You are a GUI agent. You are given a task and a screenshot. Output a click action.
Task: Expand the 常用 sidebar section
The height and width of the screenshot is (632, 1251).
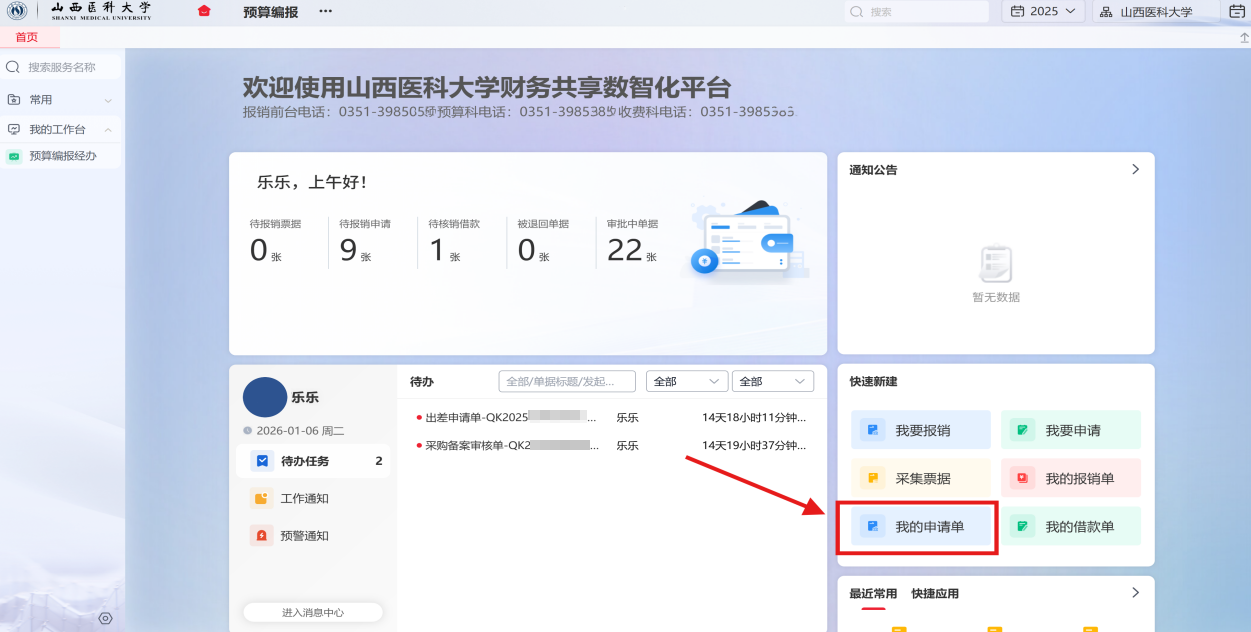[x=60, y=100]
